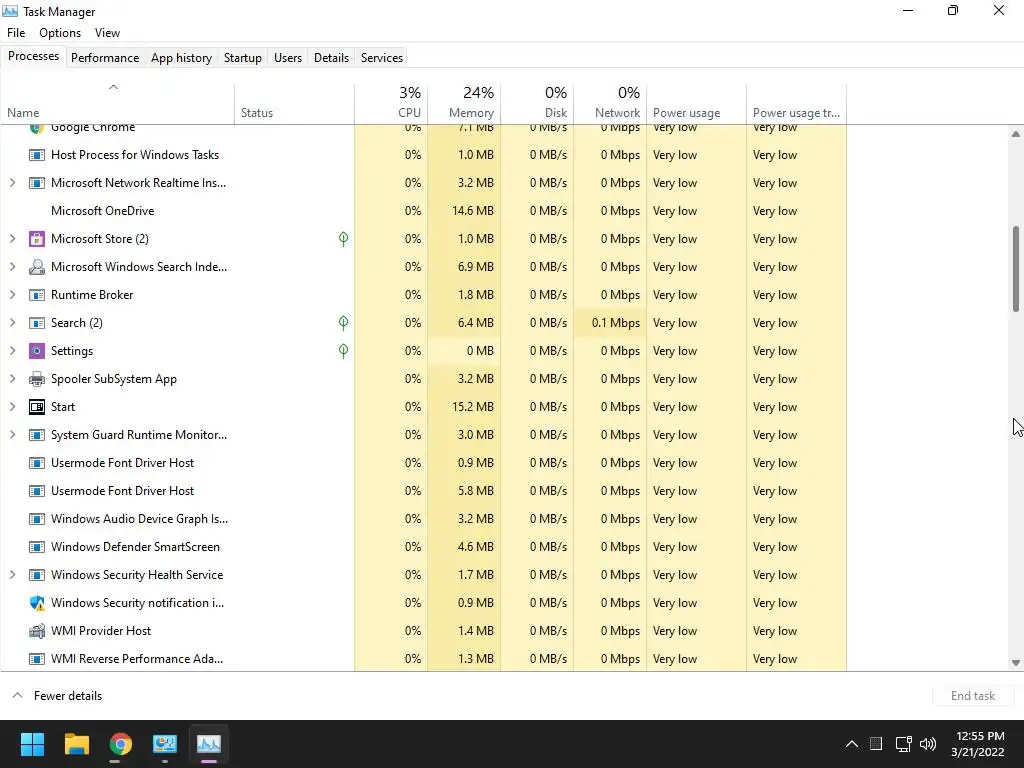Open the Options menu

[60, 33]
